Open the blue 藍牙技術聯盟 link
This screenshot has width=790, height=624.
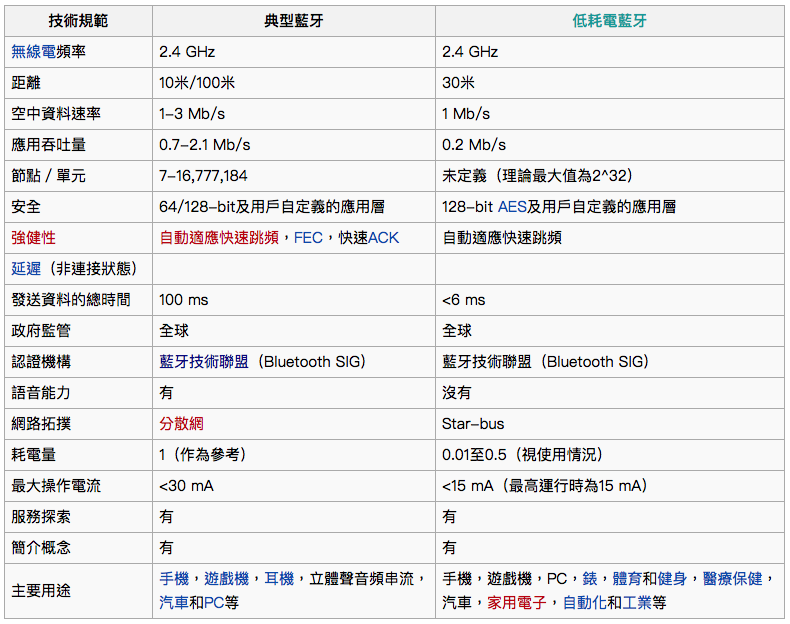coord(204,362)
